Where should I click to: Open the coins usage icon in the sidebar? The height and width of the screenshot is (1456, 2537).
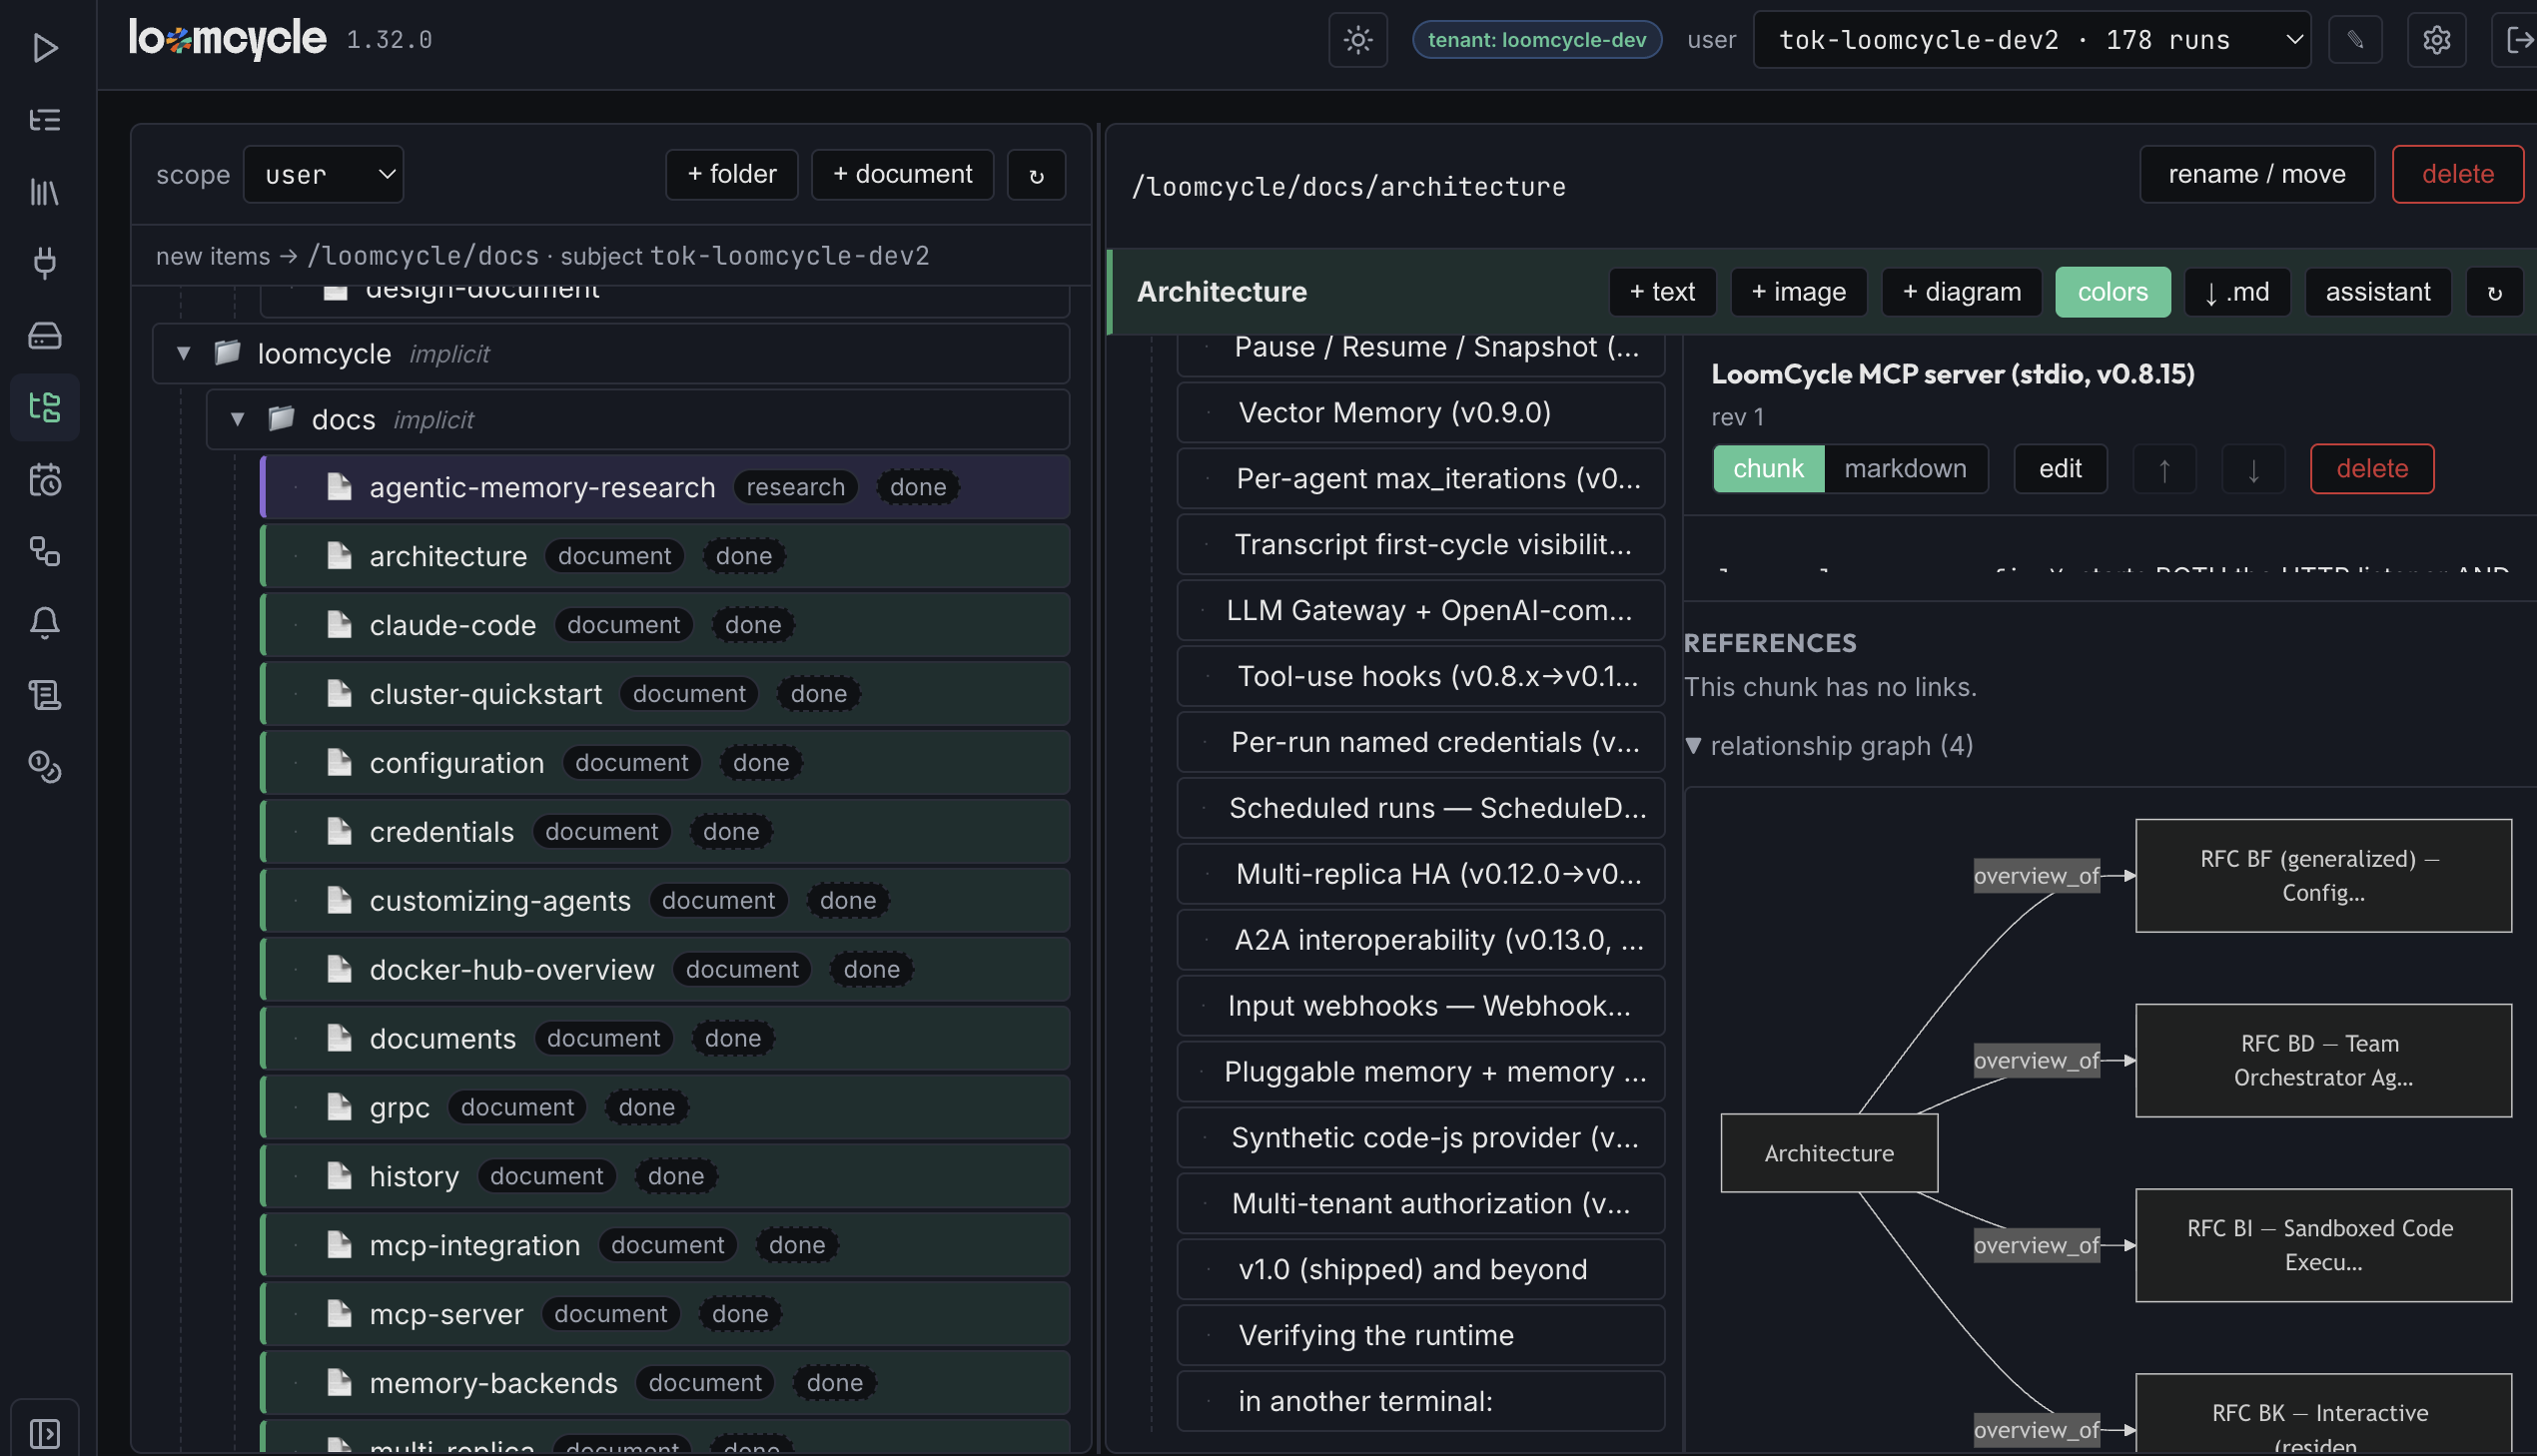pos(45,767)
